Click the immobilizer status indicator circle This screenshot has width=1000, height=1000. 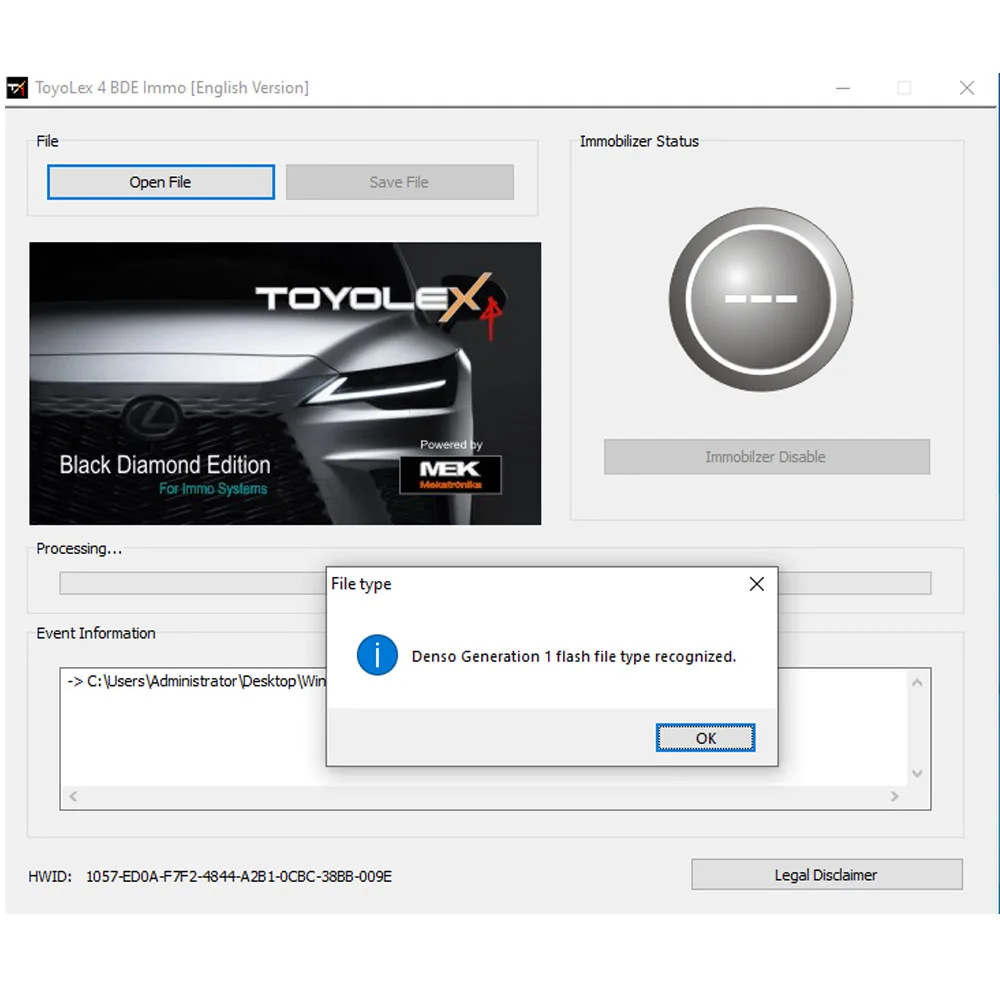pyautogui.click(x=760, y=298)
